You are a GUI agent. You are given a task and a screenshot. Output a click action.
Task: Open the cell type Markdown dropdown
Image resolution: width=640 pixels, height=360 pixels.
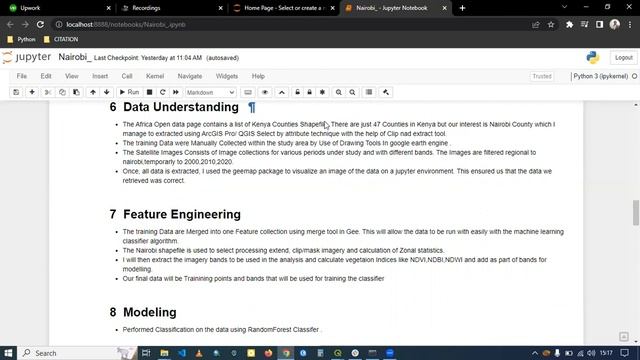(x=210, y=93)
